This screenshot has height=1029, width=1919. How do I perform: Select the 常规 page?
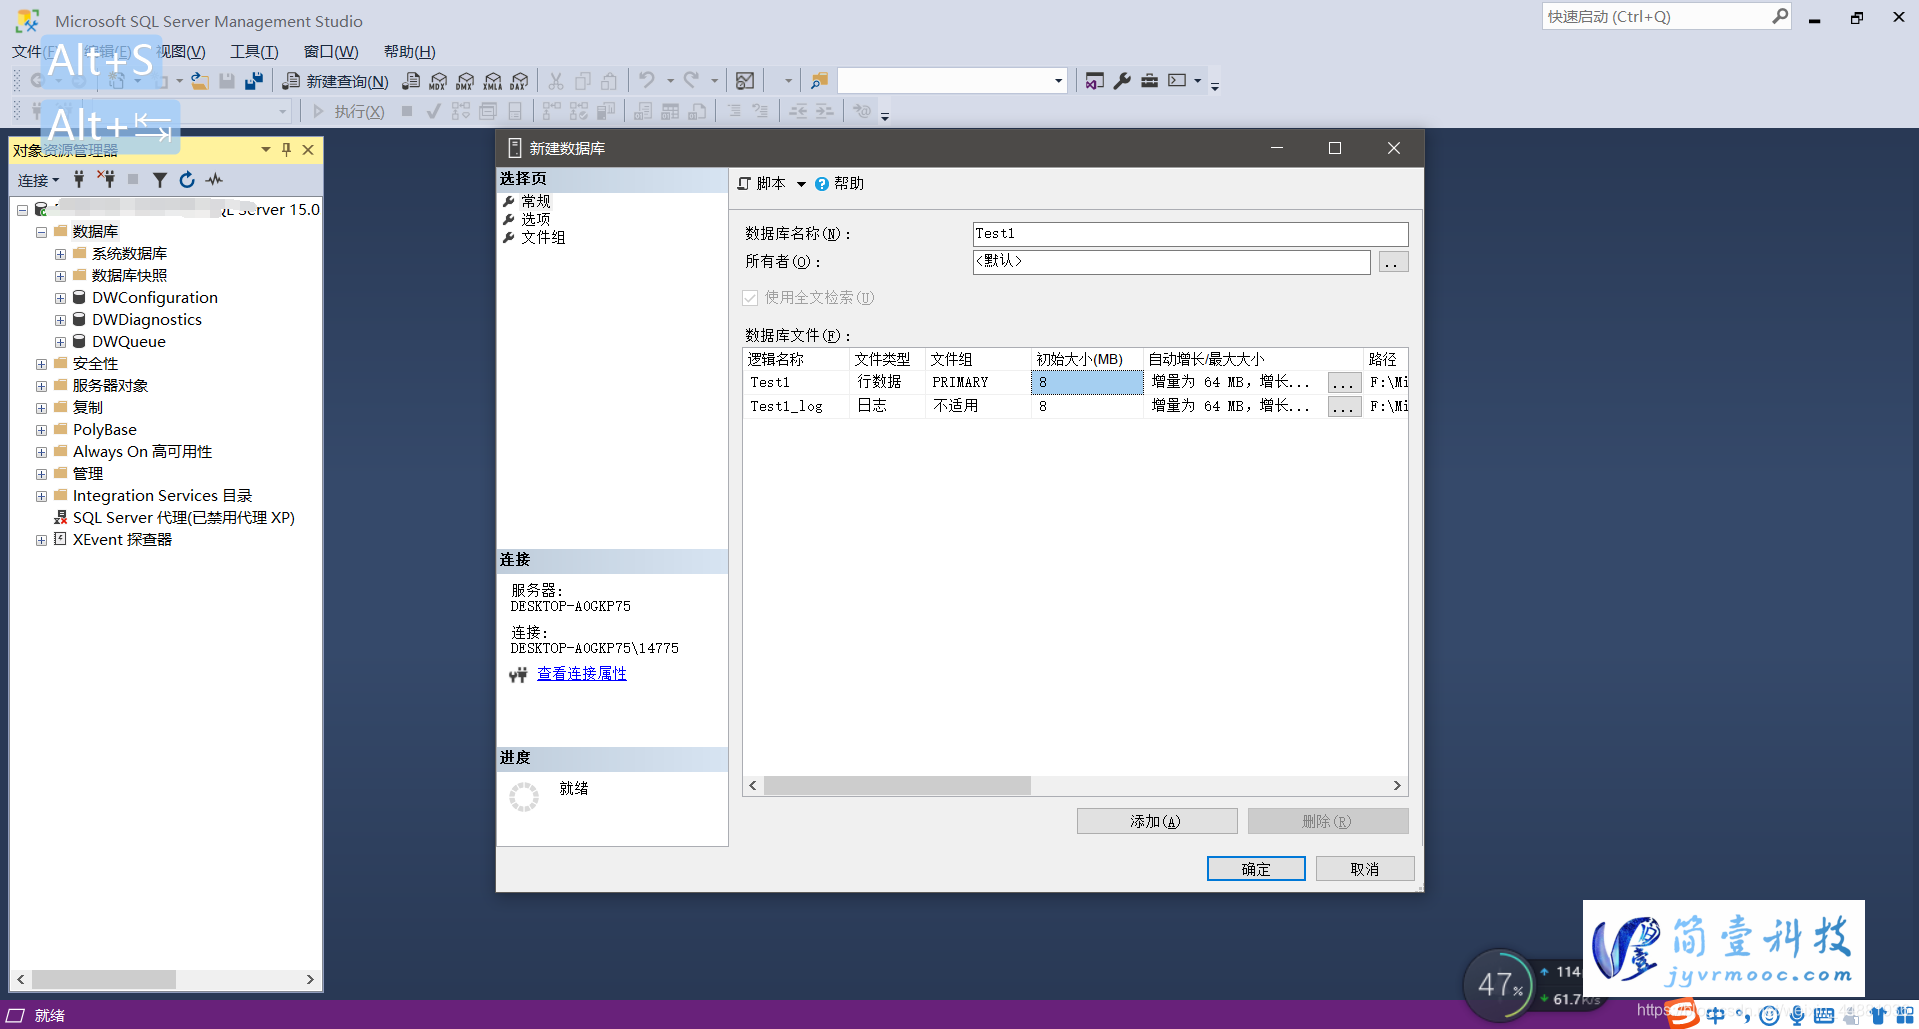coord(536,202)
